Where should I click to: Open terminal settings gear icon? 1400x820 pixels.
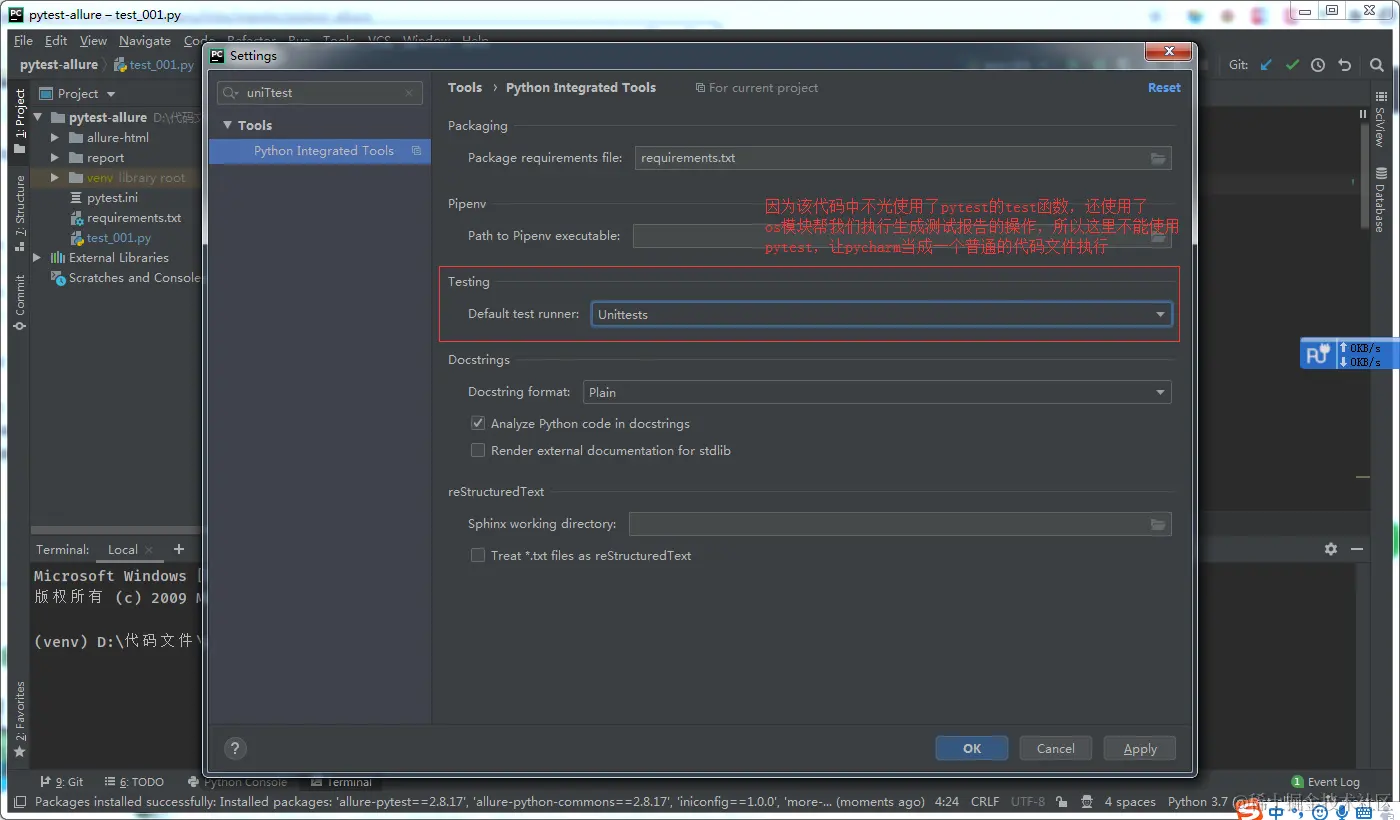click(x=1330, y=549)
